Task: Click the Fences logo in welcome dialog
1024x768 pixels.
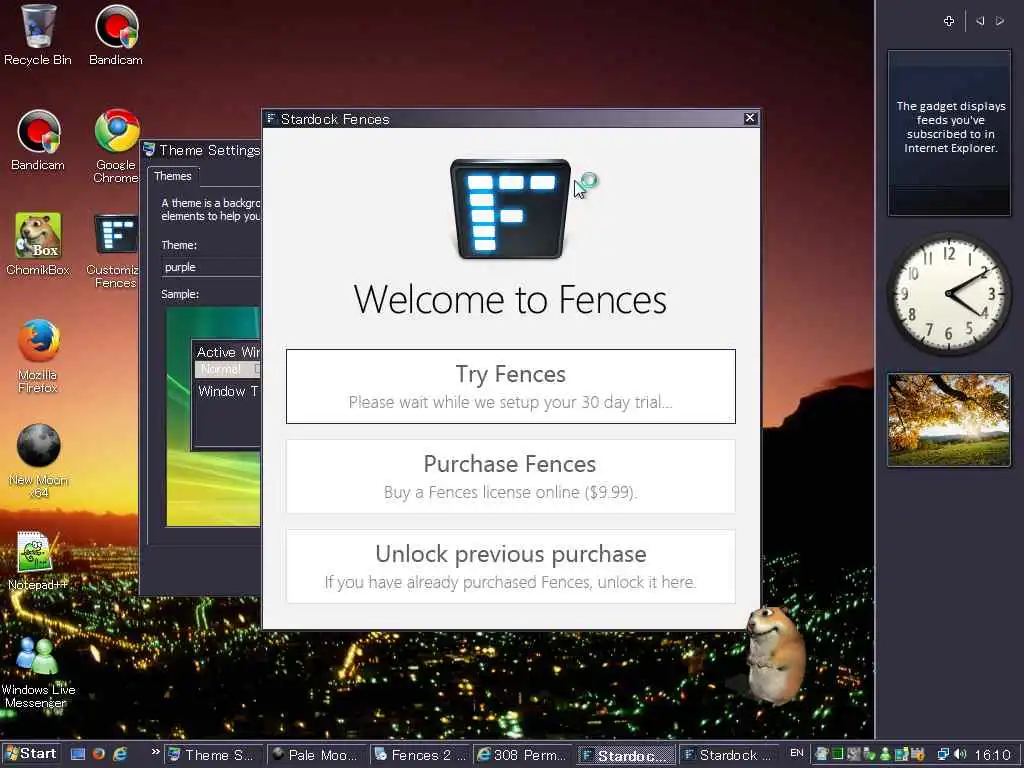Action: (510, 209)
